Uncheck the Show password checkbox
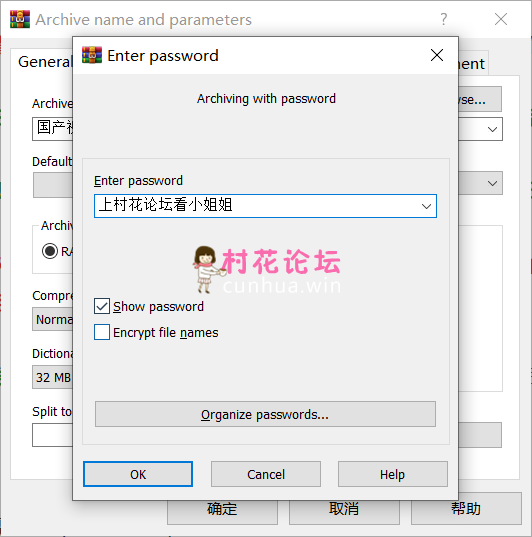 (x=102, y=306)
